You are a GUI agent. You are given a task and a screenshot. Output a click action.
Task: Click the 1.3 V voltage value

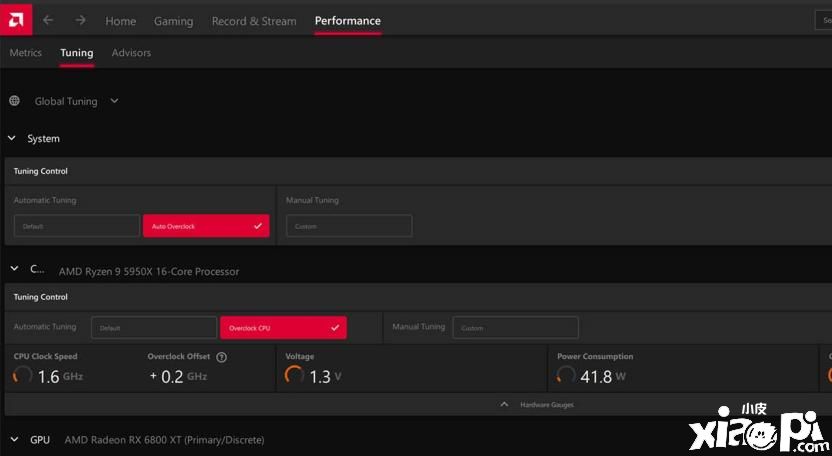tap(325, 376)
